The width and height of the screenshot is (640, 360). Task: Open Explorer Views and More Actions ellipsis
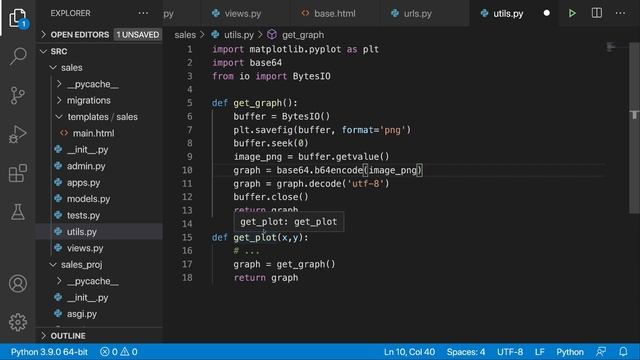pos(143,13)
